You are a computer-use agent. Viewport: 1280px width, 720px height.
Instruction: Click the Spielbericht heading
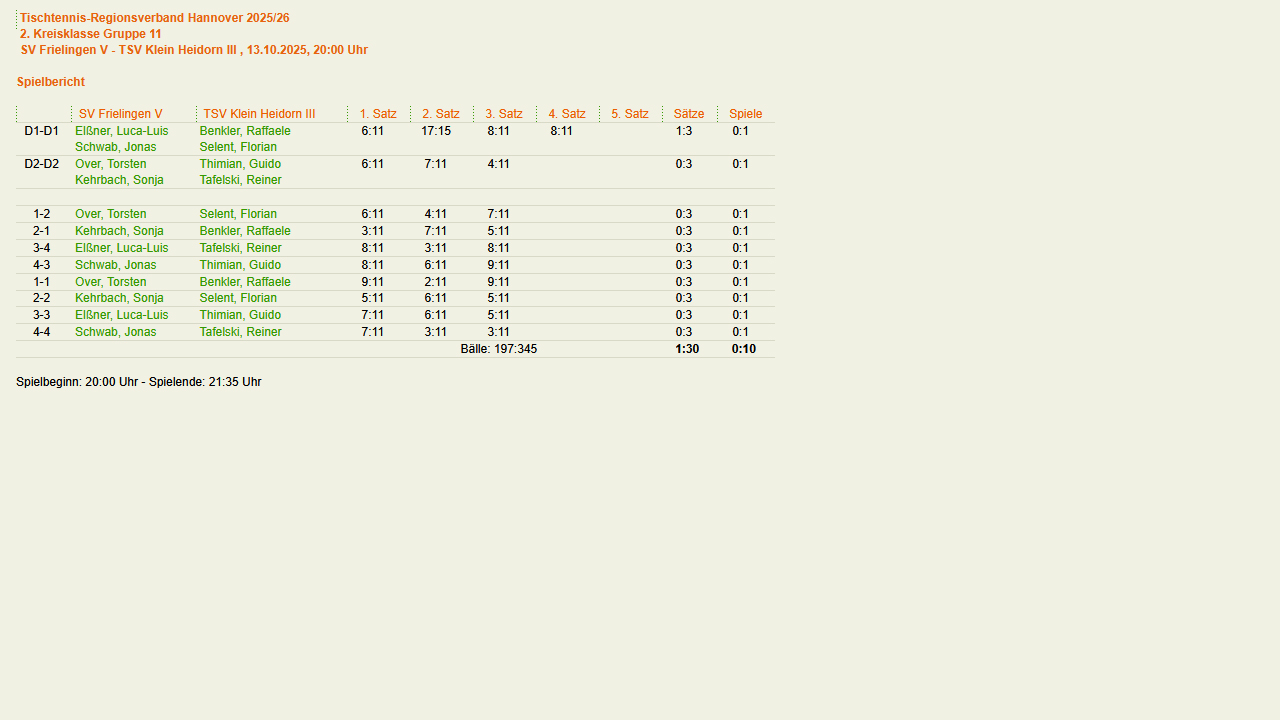[51, 82]
